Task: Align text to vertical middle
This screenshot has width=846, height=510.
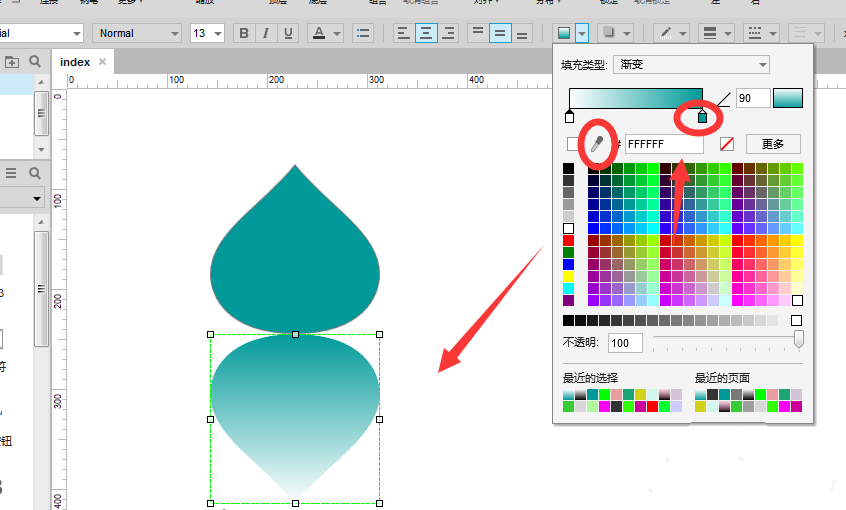Action: pos(500,33)
